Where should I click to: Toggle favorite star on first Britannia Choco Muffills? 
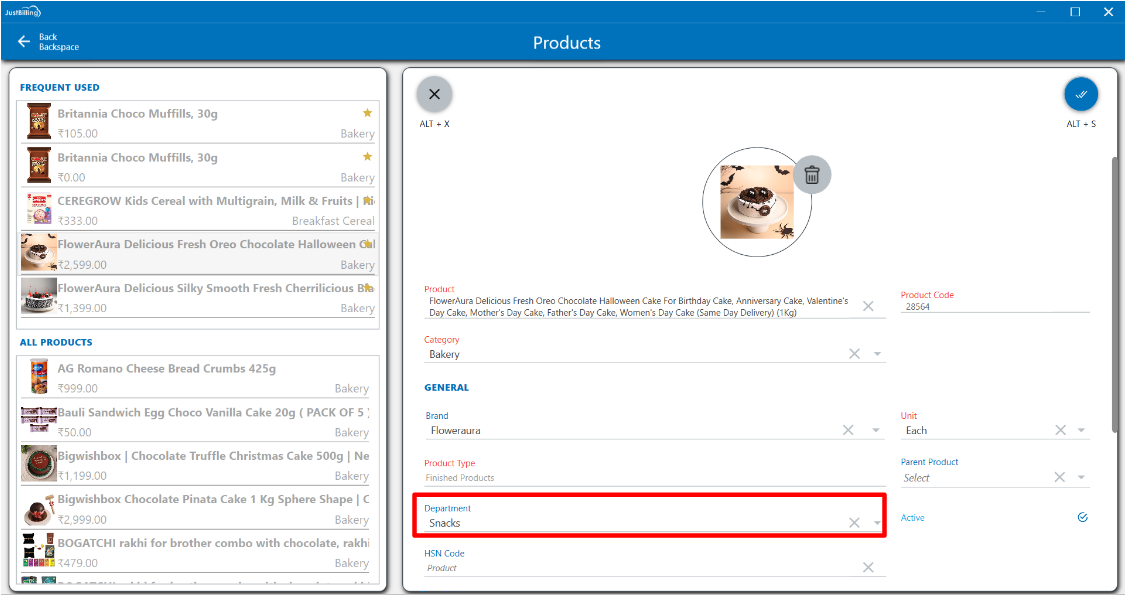[x=367, y=113]
